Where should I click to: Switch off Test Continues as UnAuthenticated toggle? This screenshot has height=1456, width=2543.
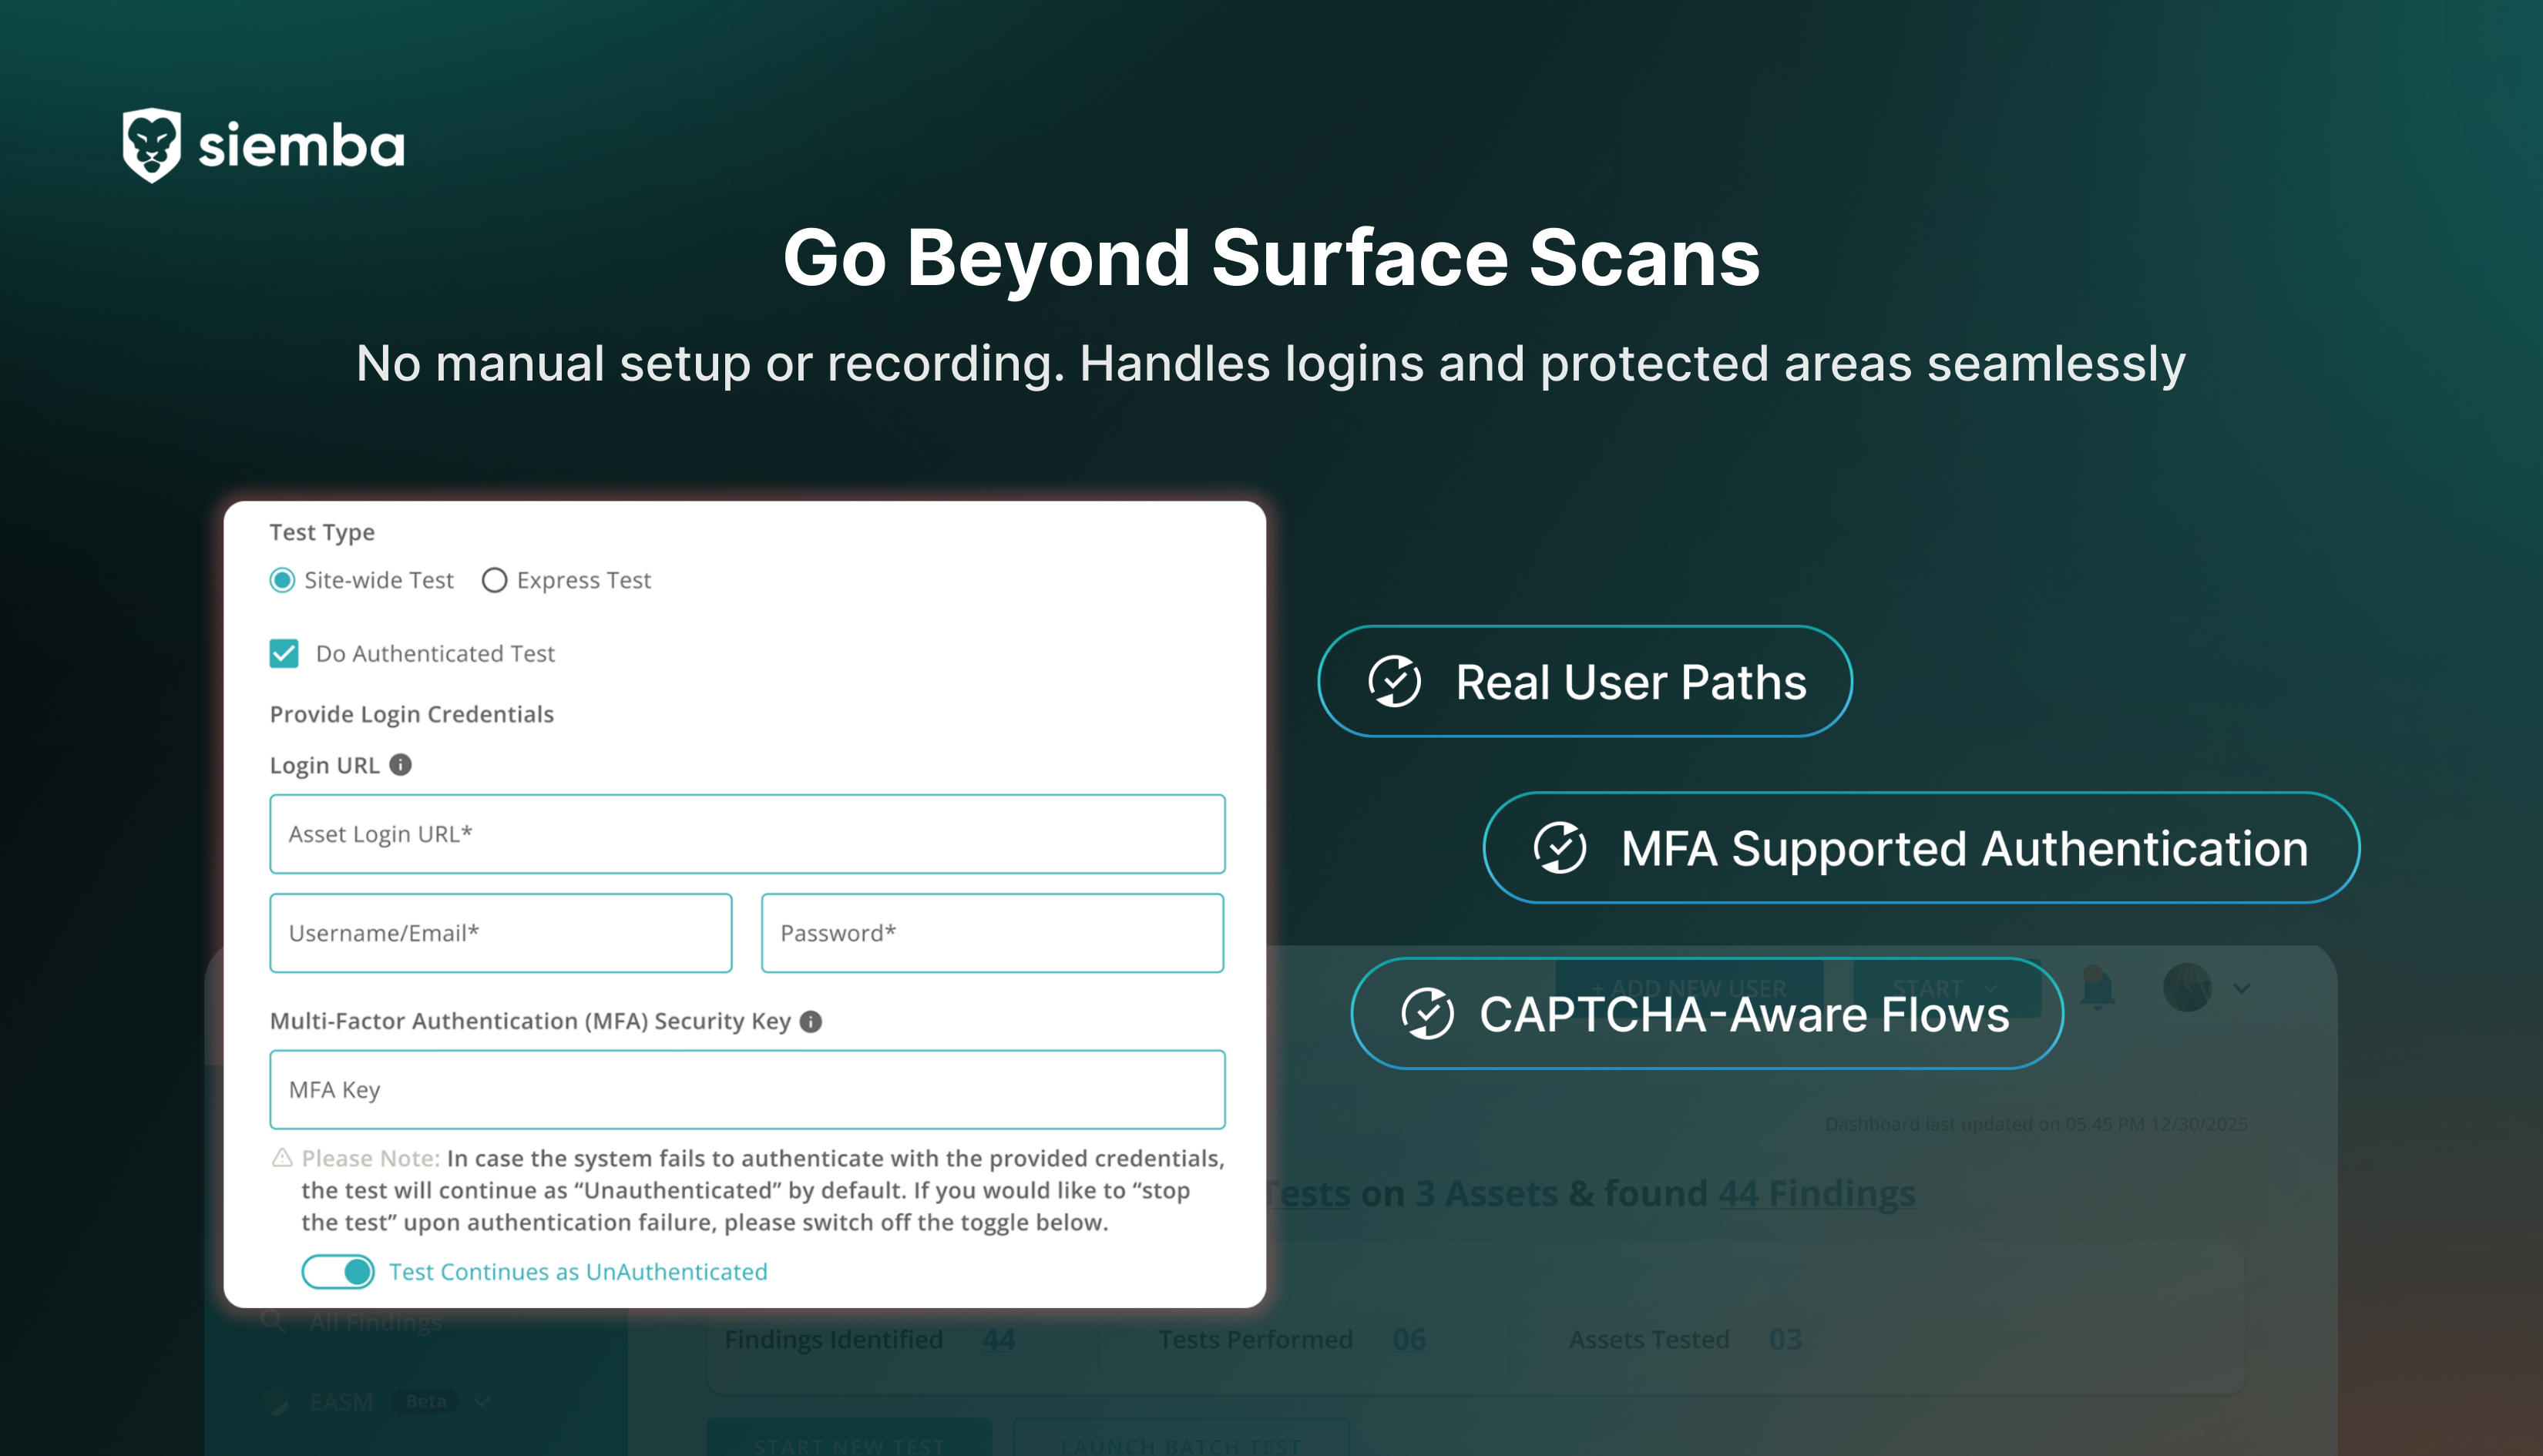click(338, 1272)
